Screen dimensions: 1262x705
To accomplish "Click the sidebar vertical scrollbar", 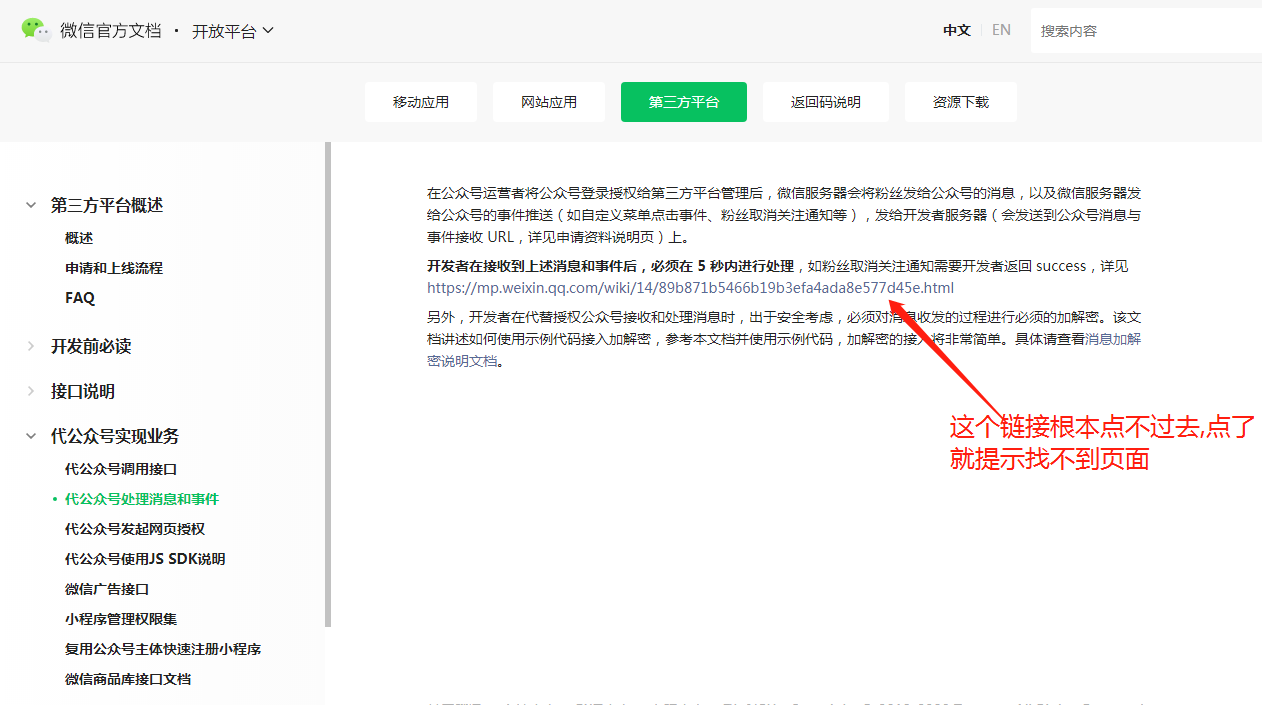I will click(328, 384).
